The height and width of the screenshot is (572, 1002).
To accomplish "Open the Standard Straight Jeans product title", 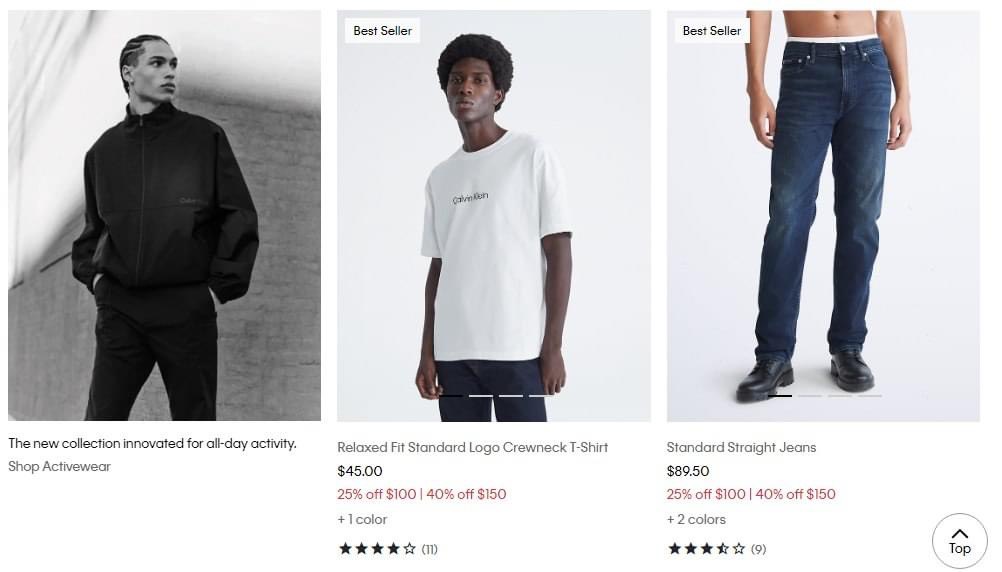I will coord(741,447).
